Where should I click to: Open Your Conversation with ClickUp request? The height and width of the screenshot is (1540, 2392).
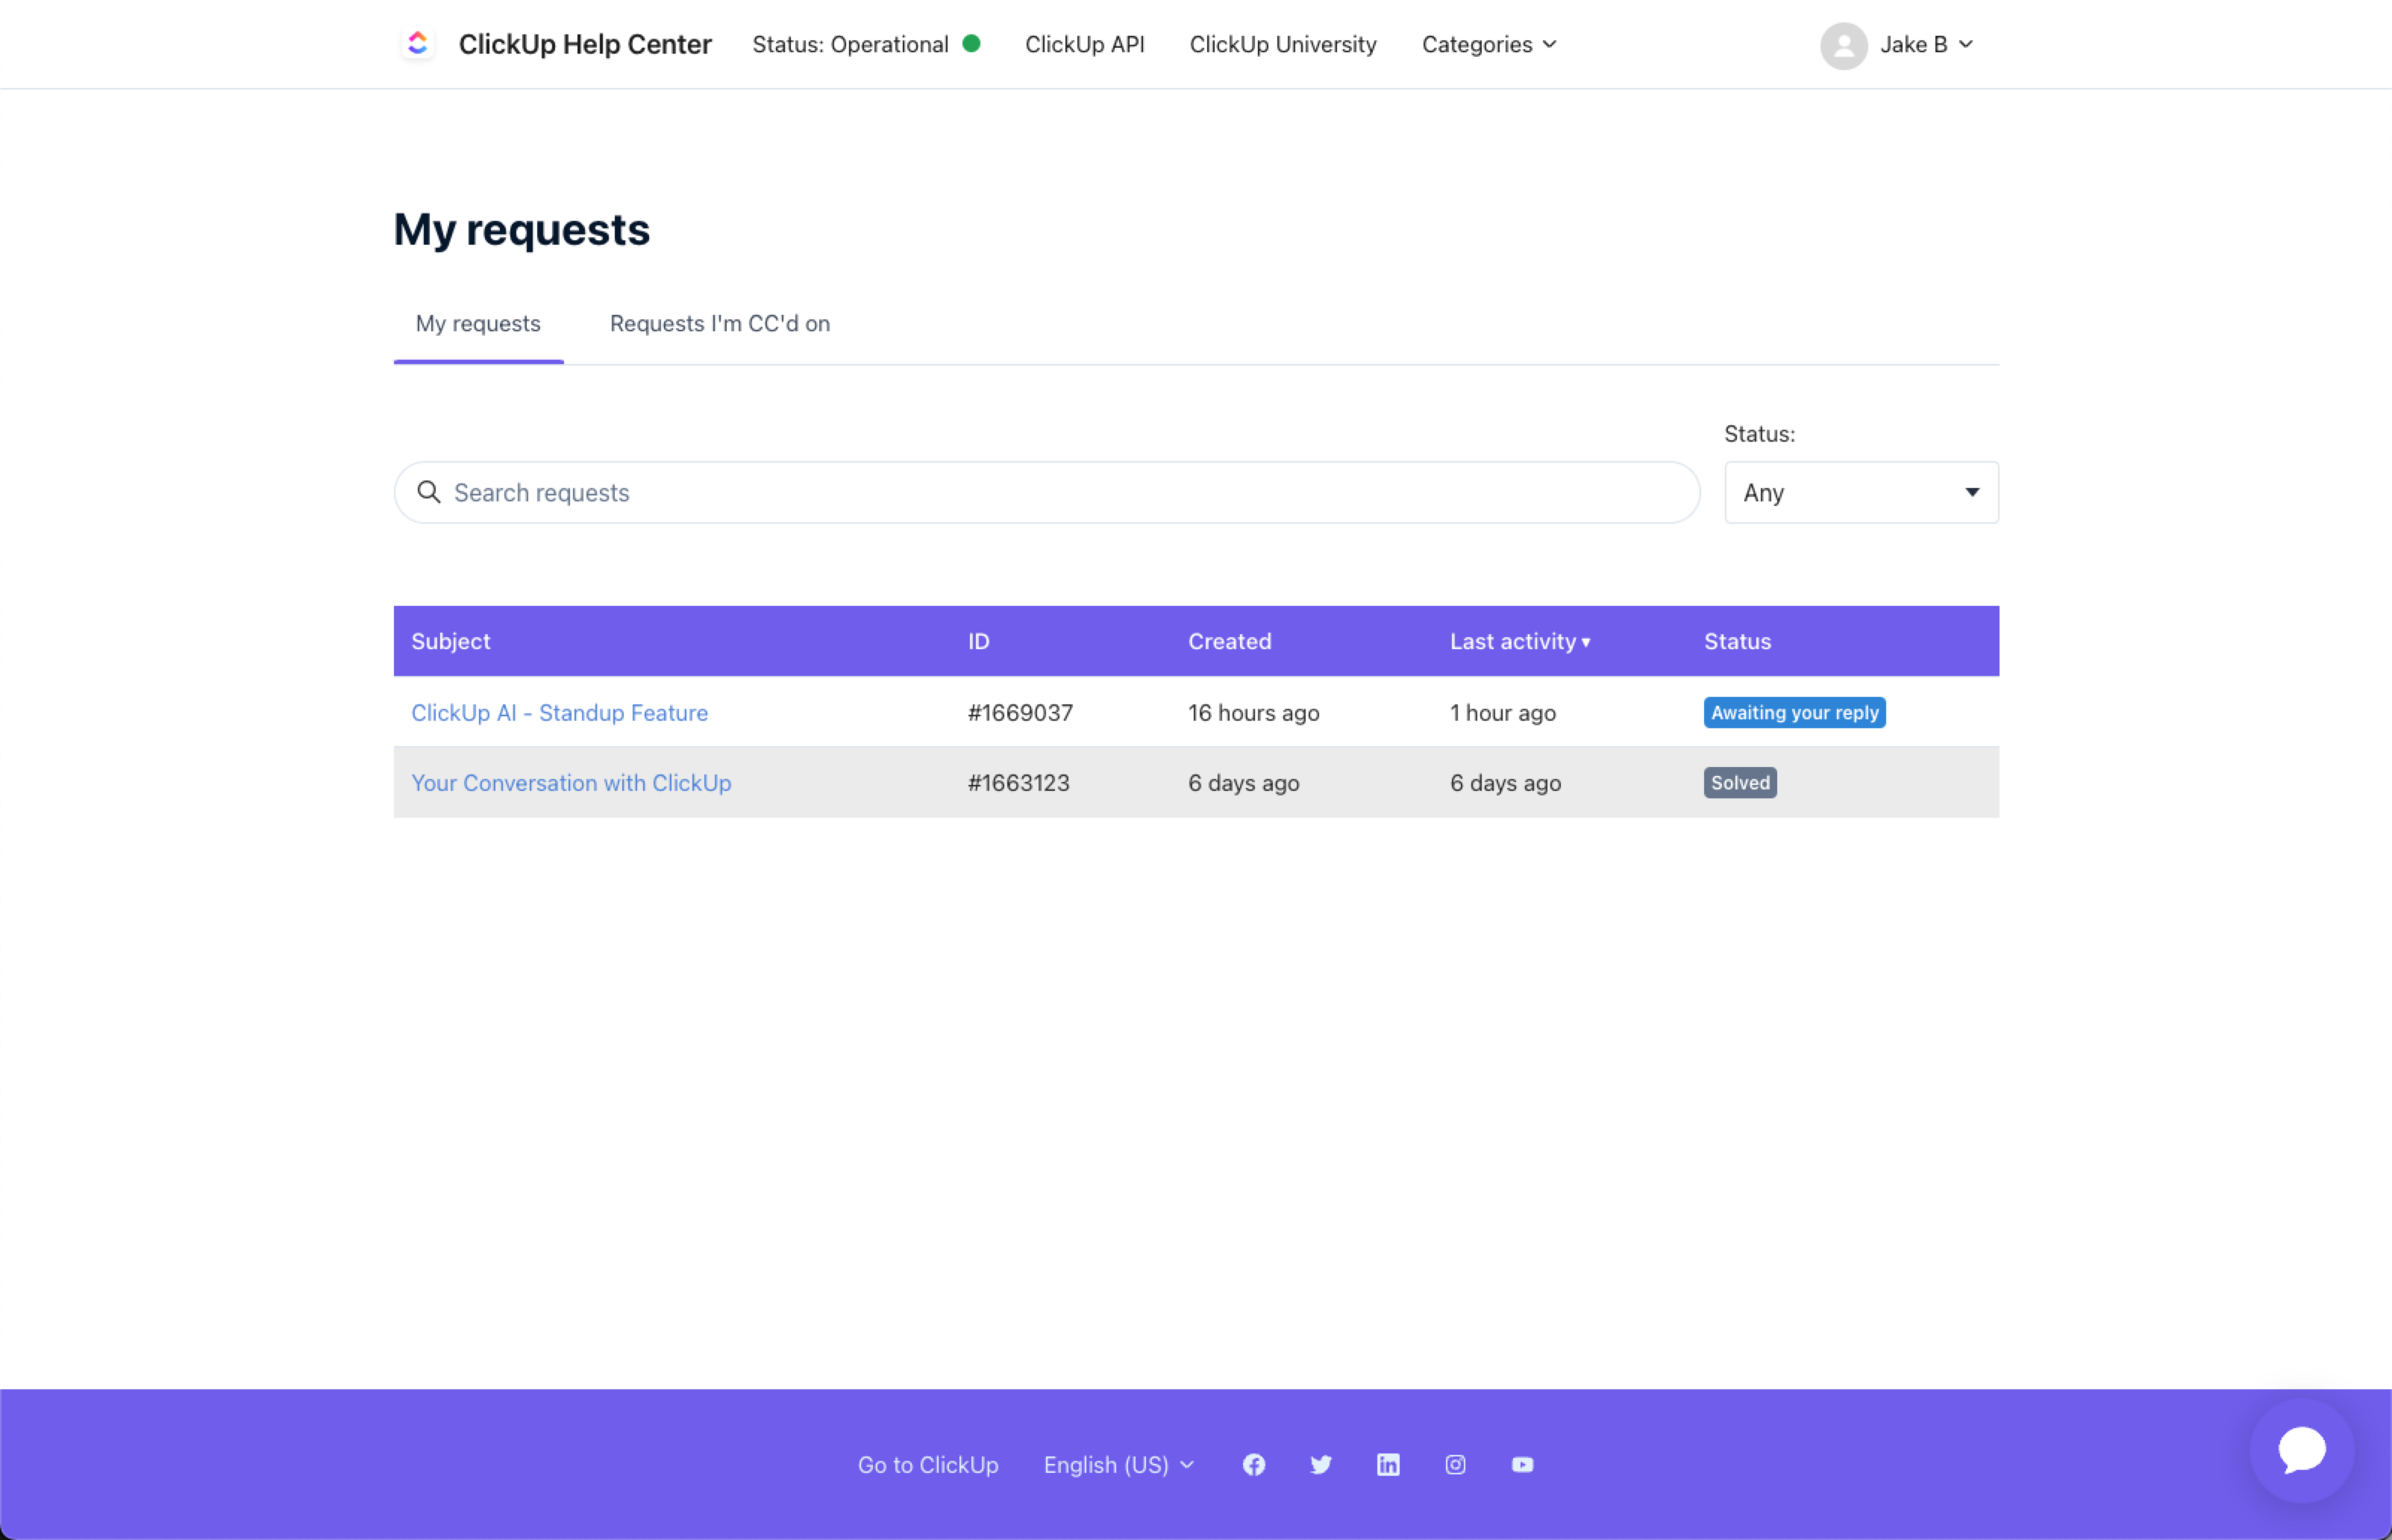(x=571, y=783)
